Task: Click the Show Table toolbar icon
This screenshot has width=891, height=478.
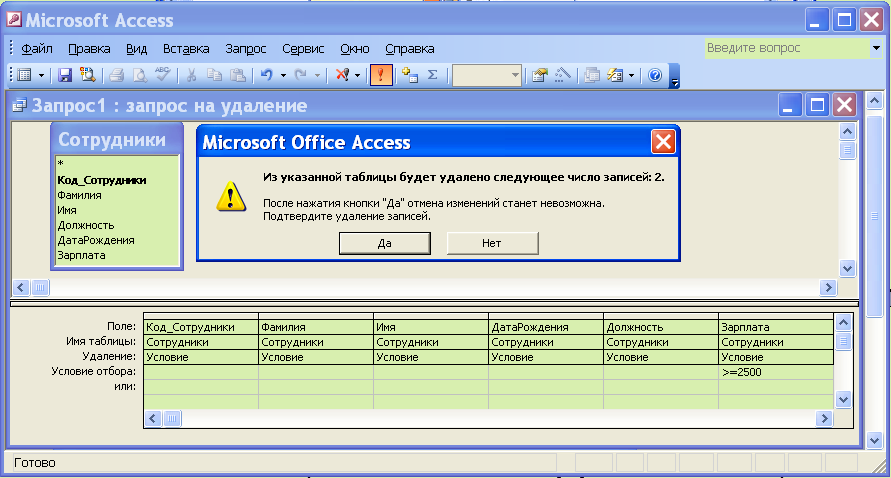Action: [x=410, y=75]
